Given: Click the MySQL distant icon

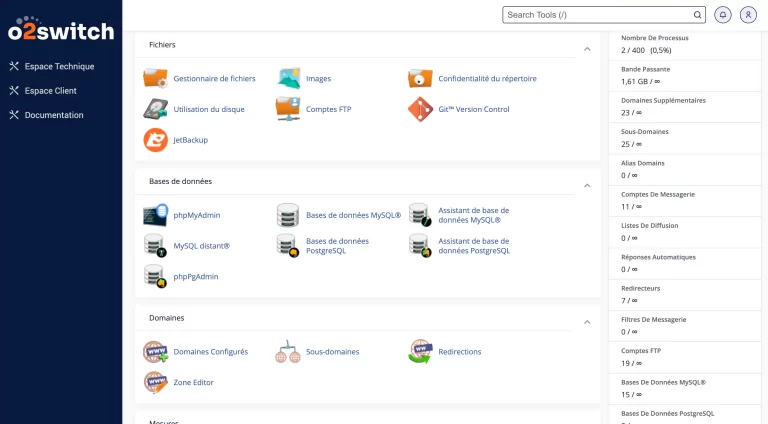Looking at the screenshot, I should tap(155, 246).
